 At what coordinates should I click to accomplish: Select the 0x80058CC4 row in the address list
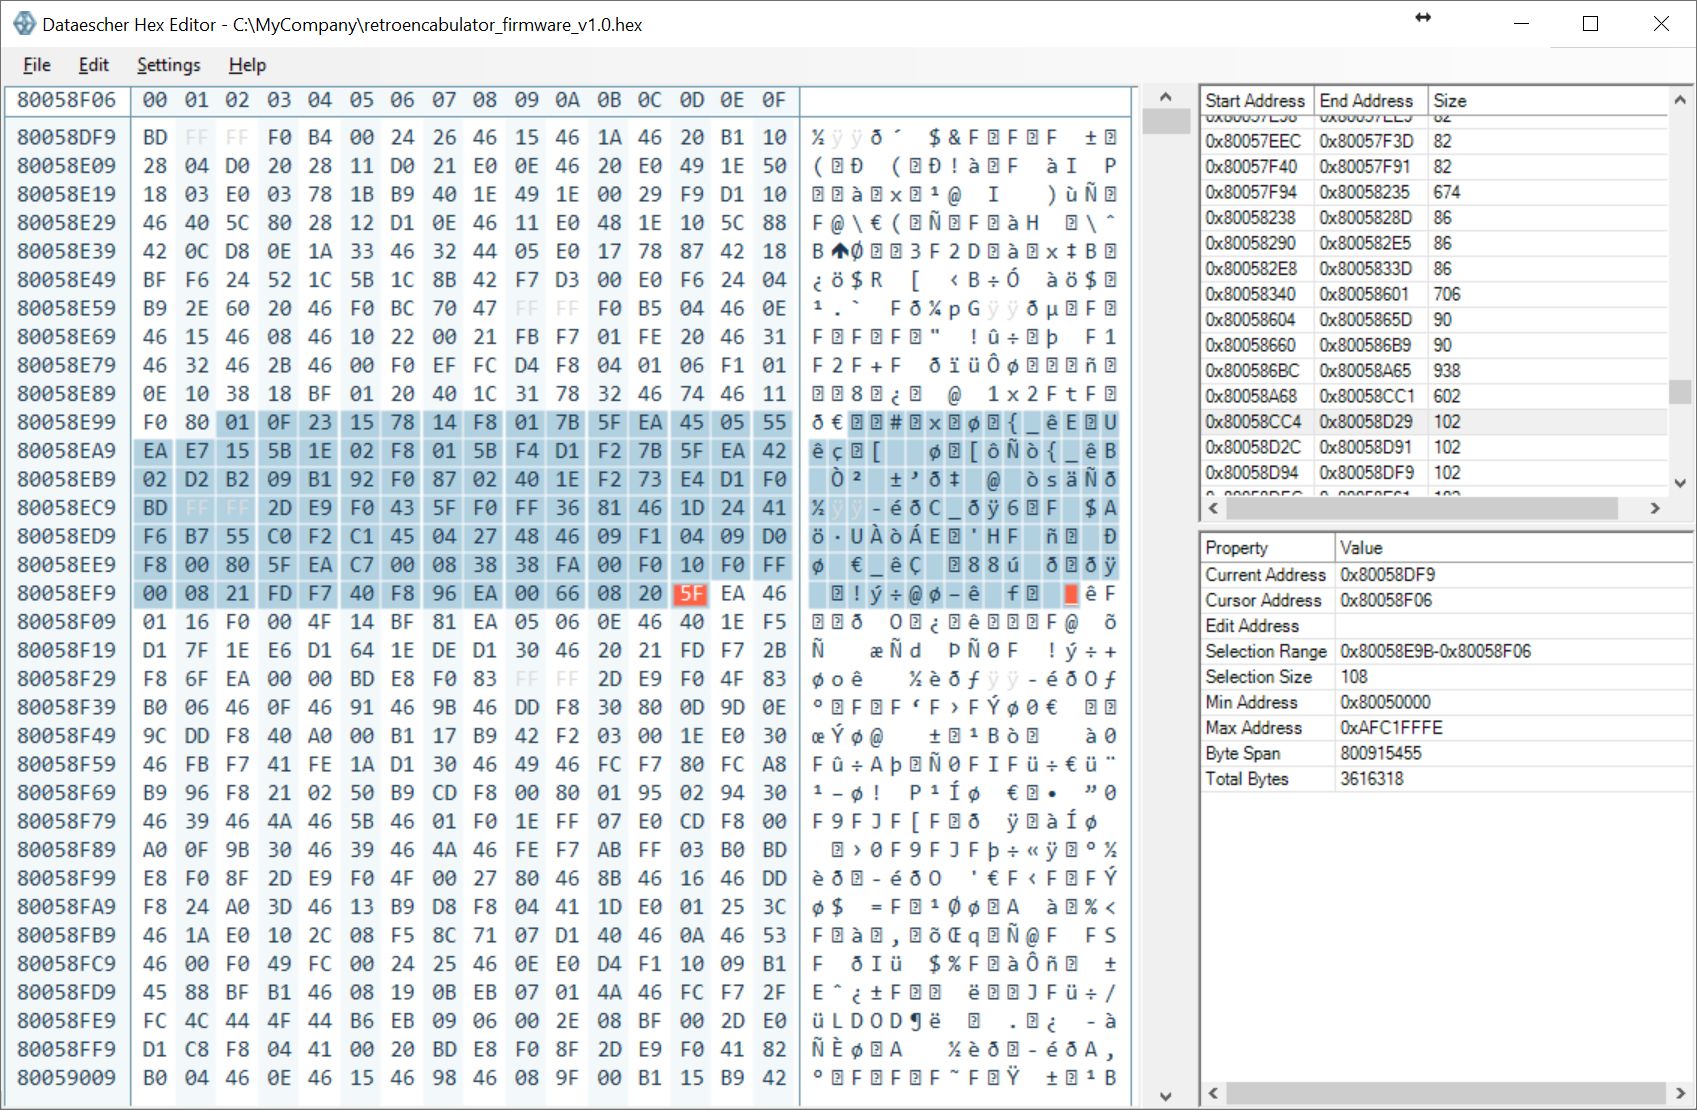click(x=1300, y=421)
